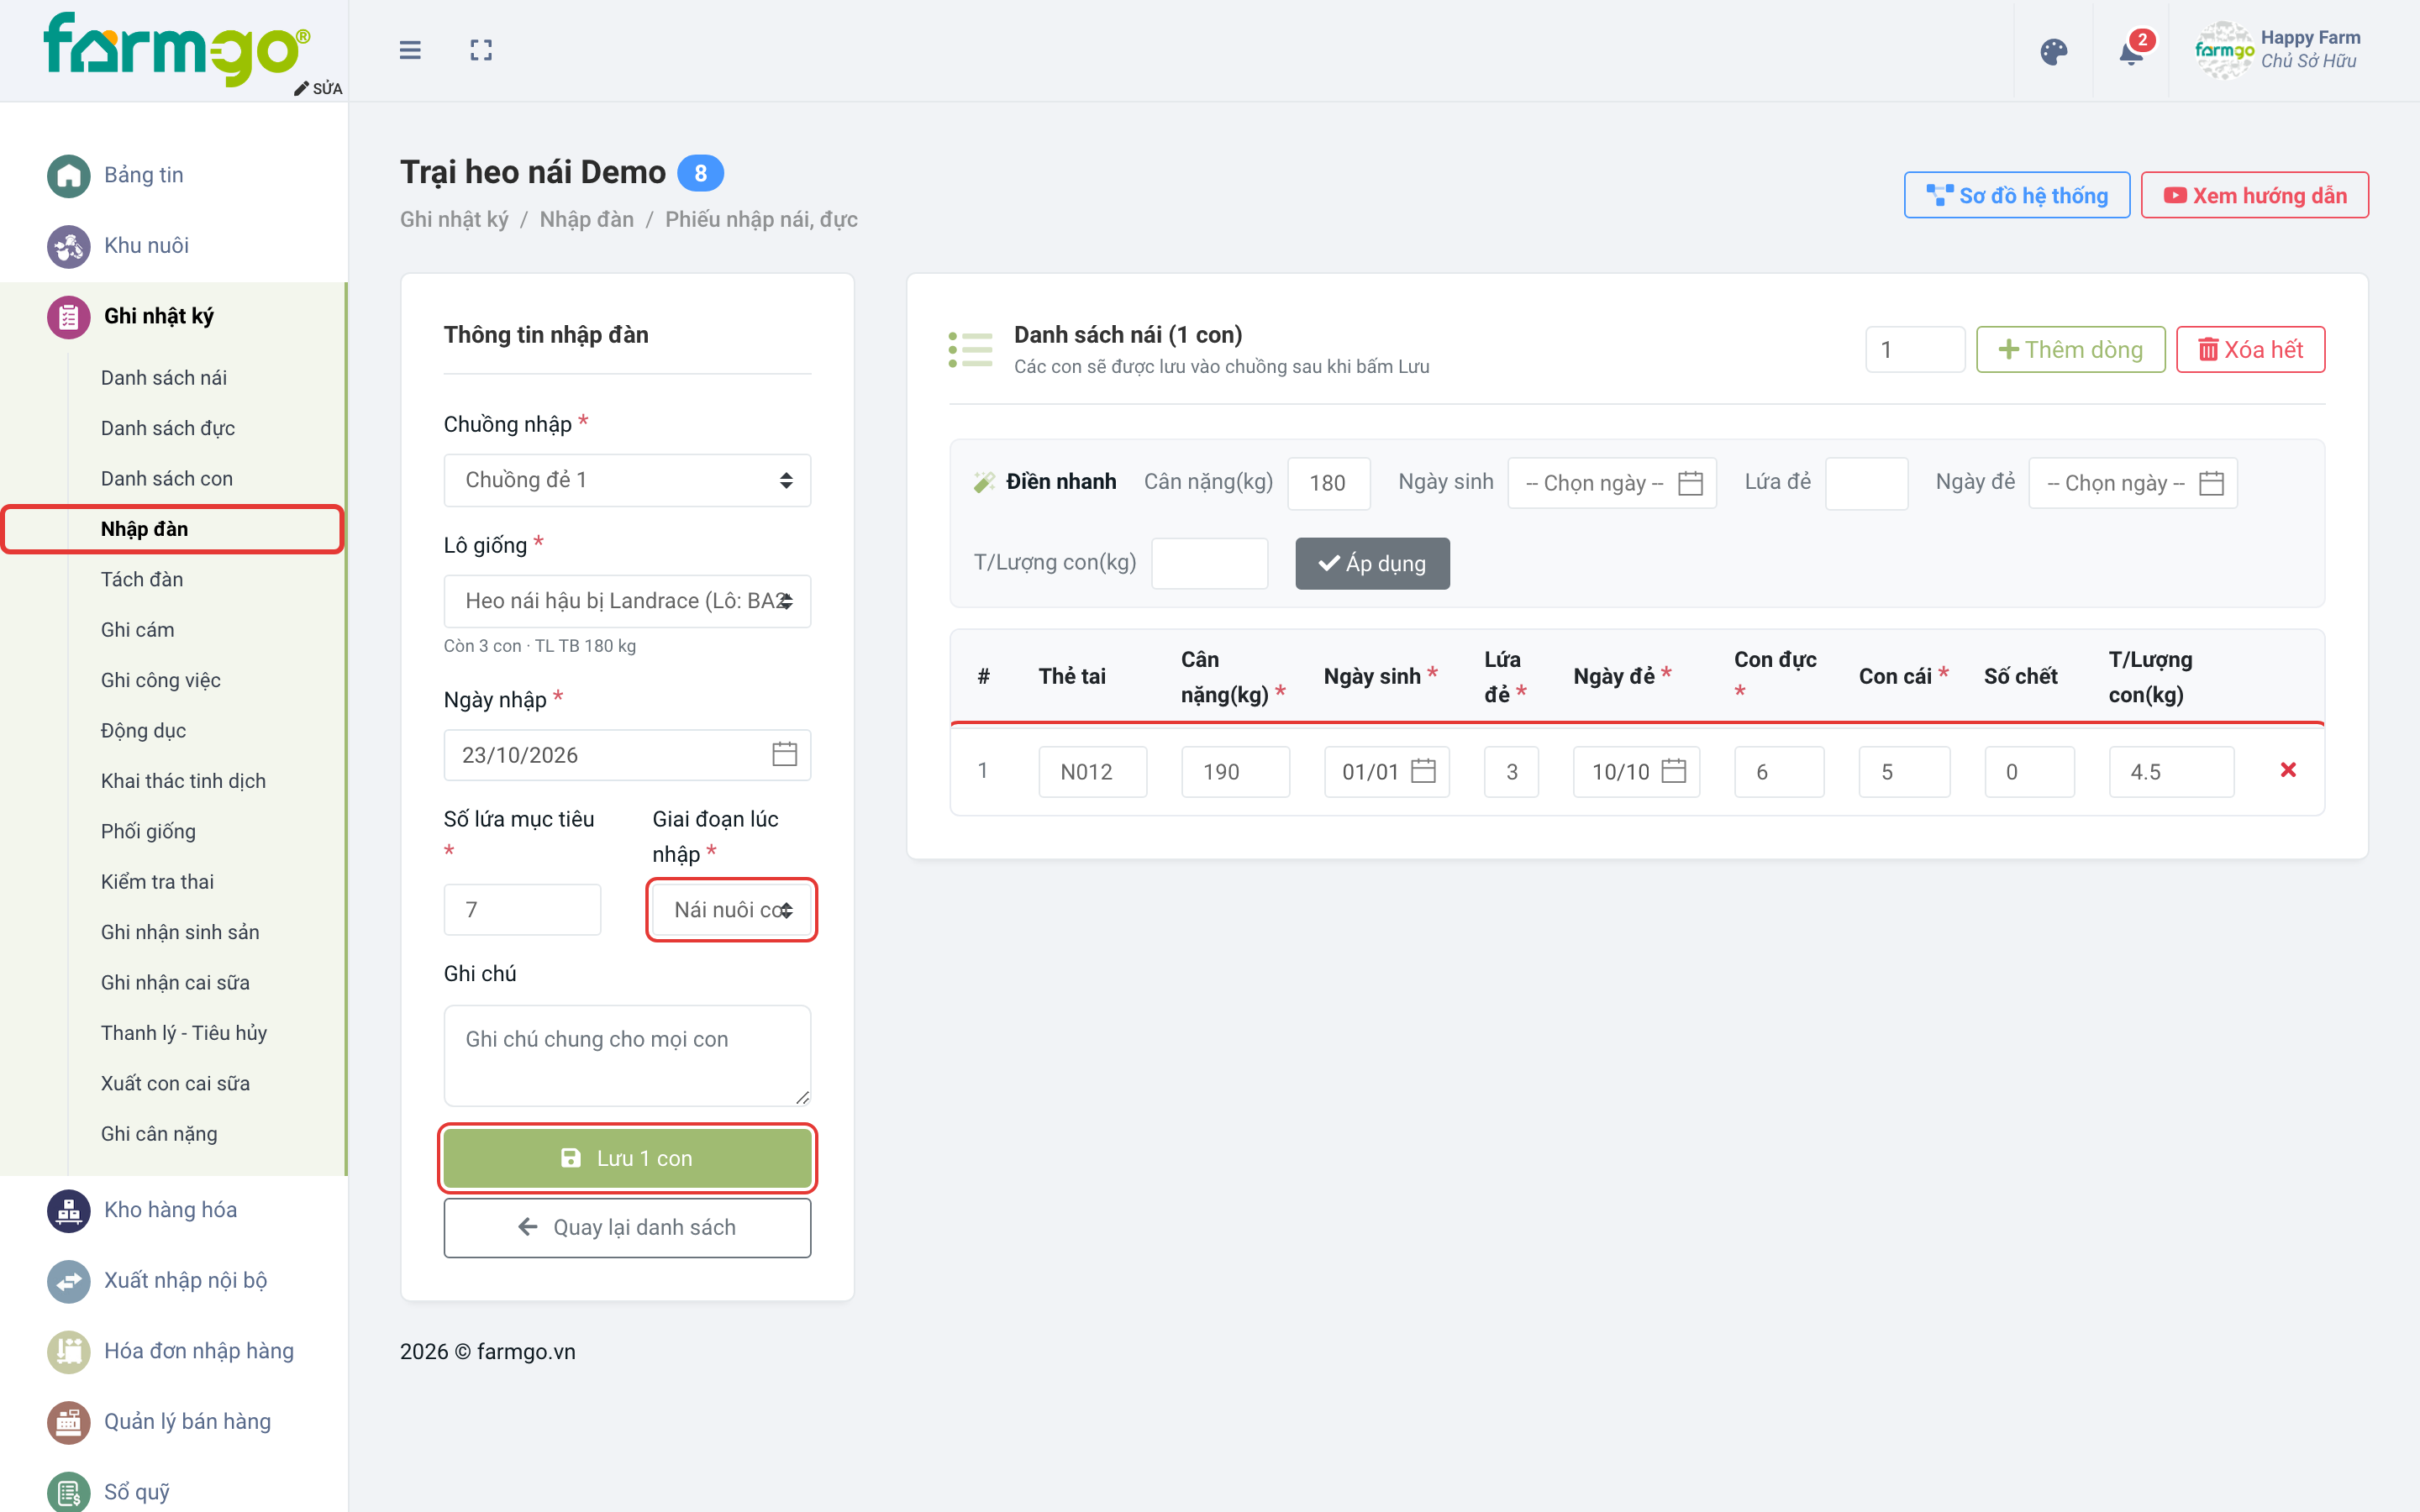
Task: Open Xem hướng dẫn video button
Action: point(2254,195)
